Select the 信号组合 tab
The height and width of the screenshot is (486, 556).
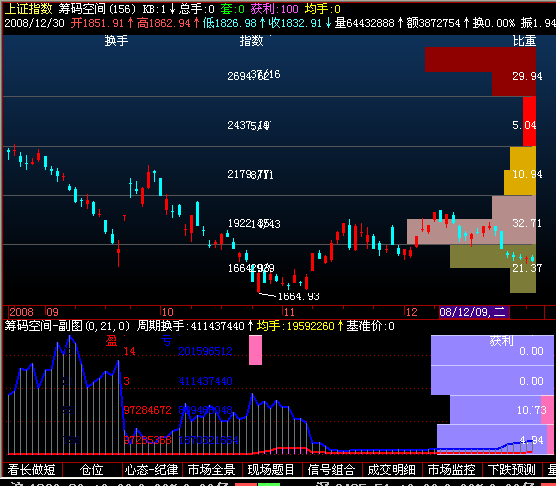332,470
